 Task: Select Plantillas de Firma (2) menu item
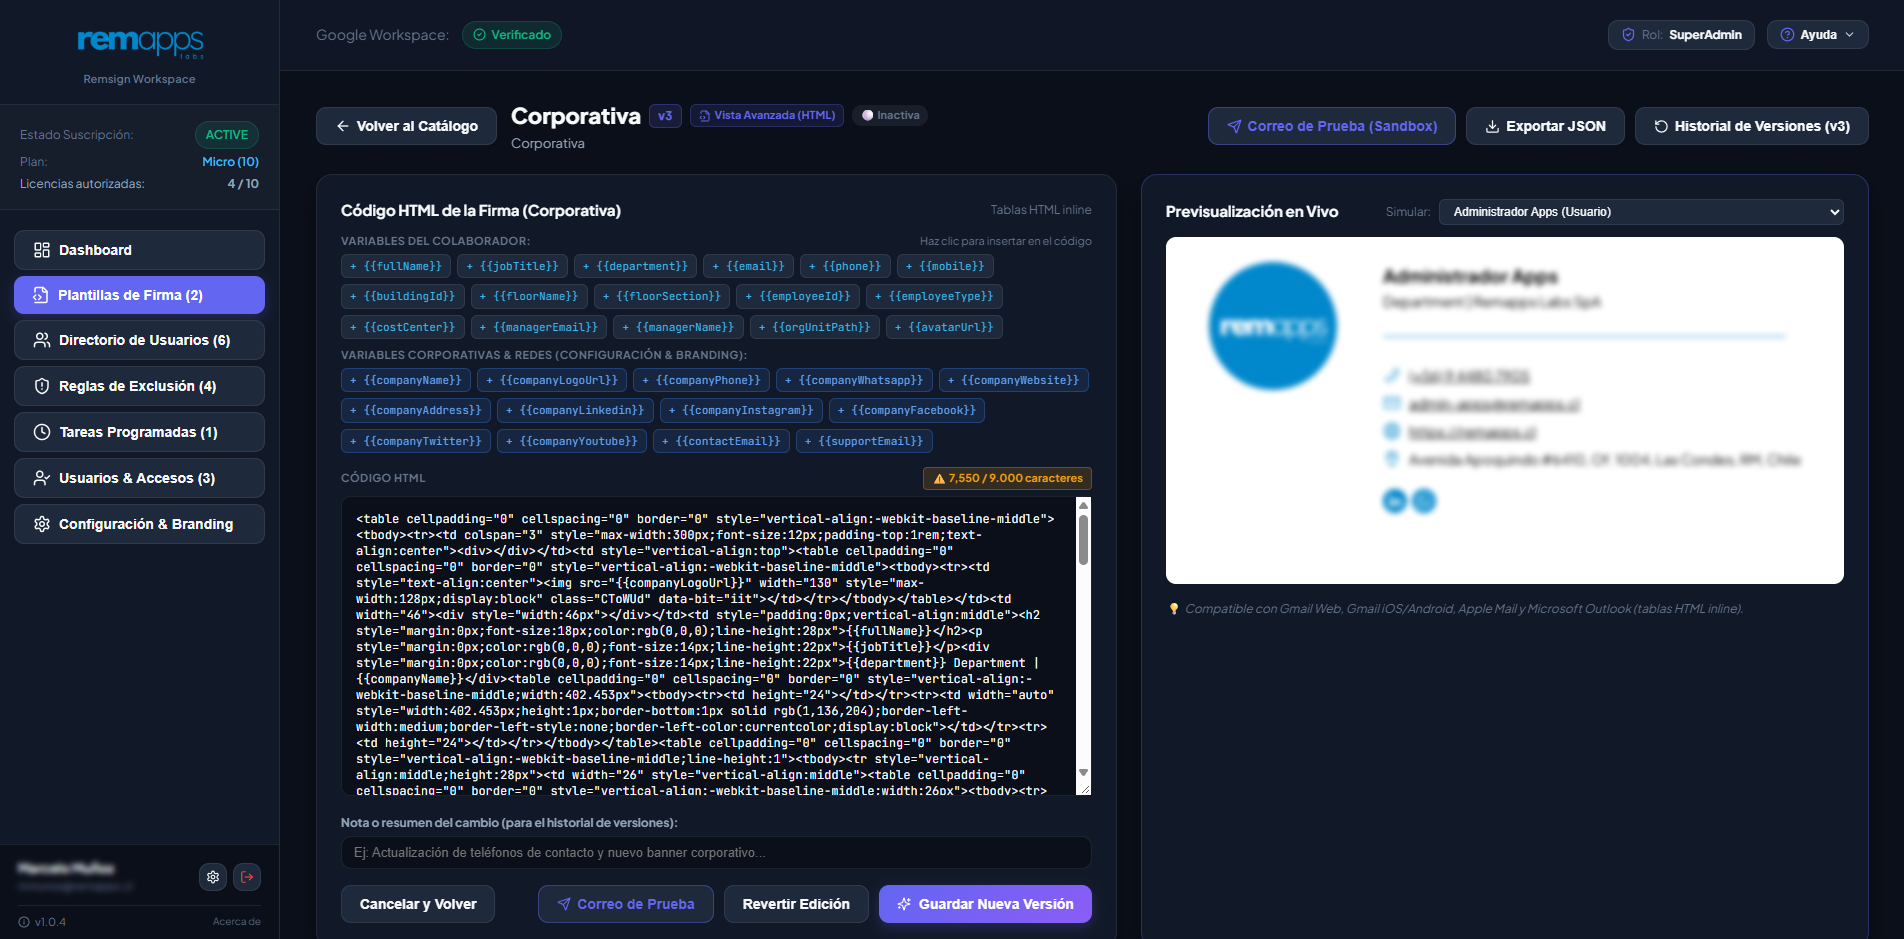point(139,295)
